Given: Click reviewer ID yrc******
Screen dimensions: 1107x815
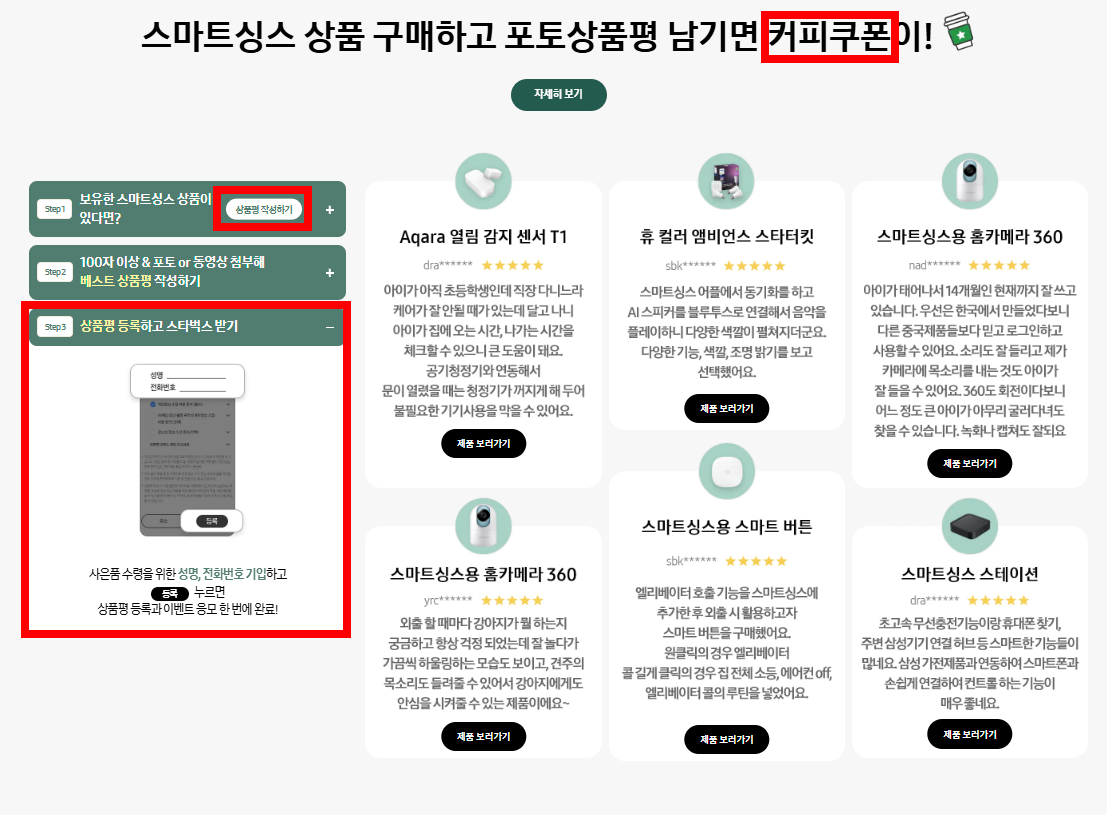Looking at the screenshot, I should pyautogui.click(x=448, y=600).
